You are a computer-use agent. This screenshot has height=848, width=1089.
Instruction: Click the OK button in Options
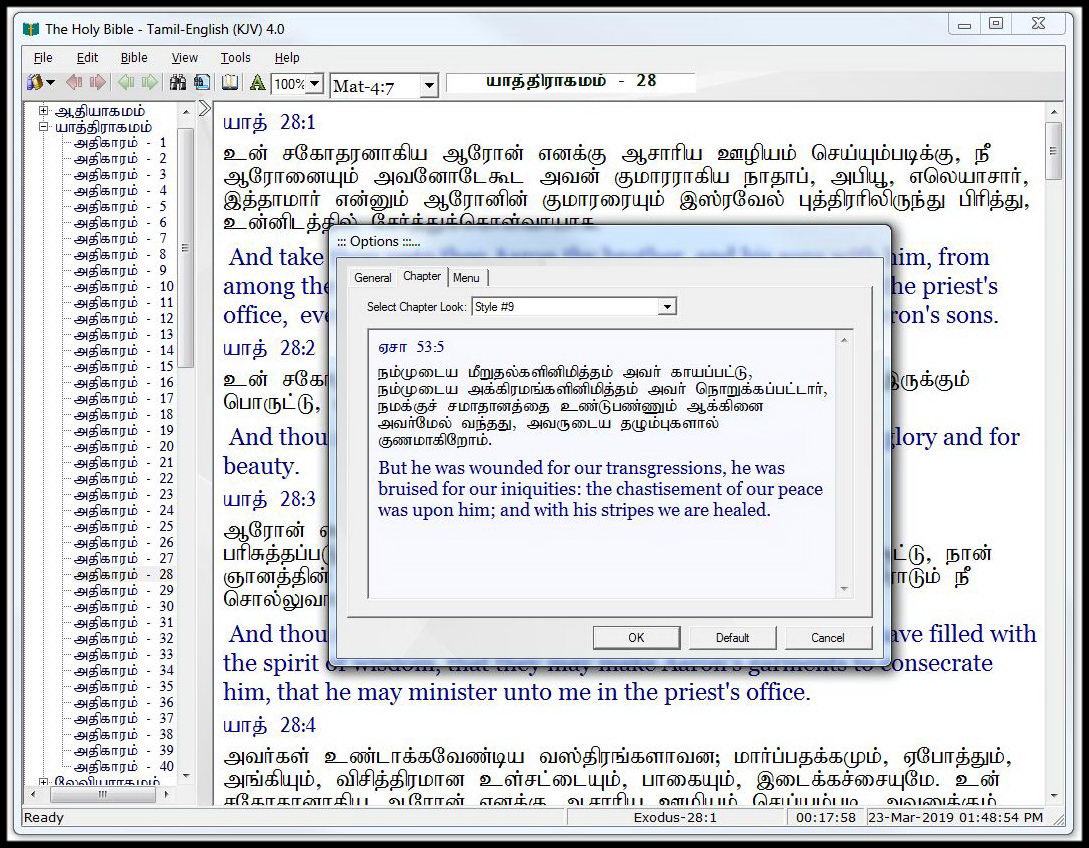tap(636, 638)
